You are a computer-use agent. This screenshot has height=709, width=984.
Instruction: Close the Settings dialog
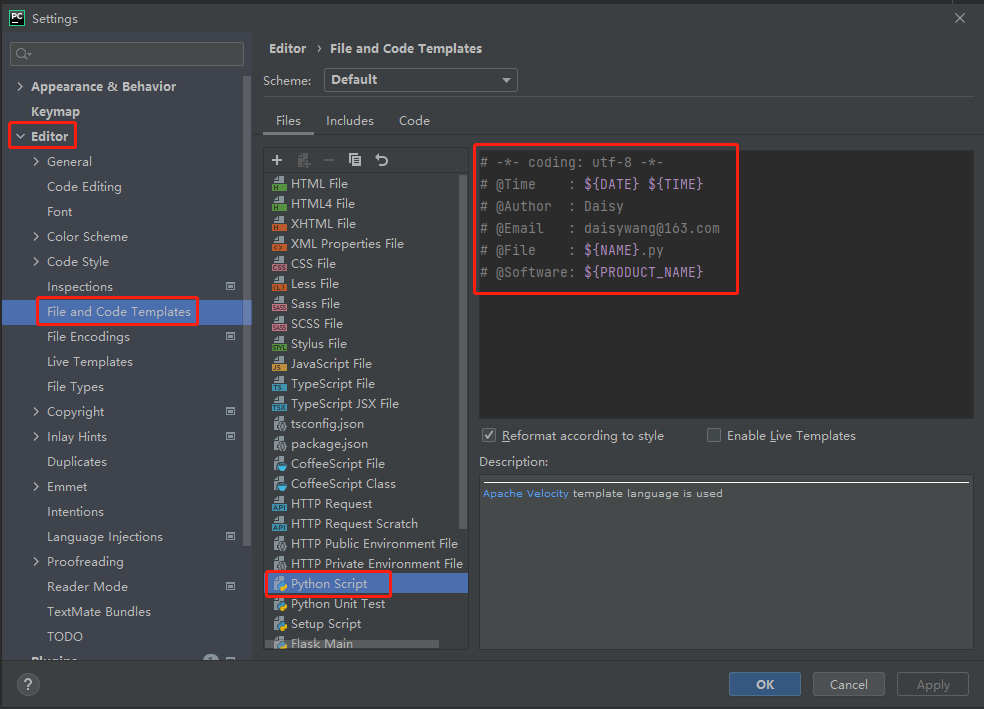point(960,18)
